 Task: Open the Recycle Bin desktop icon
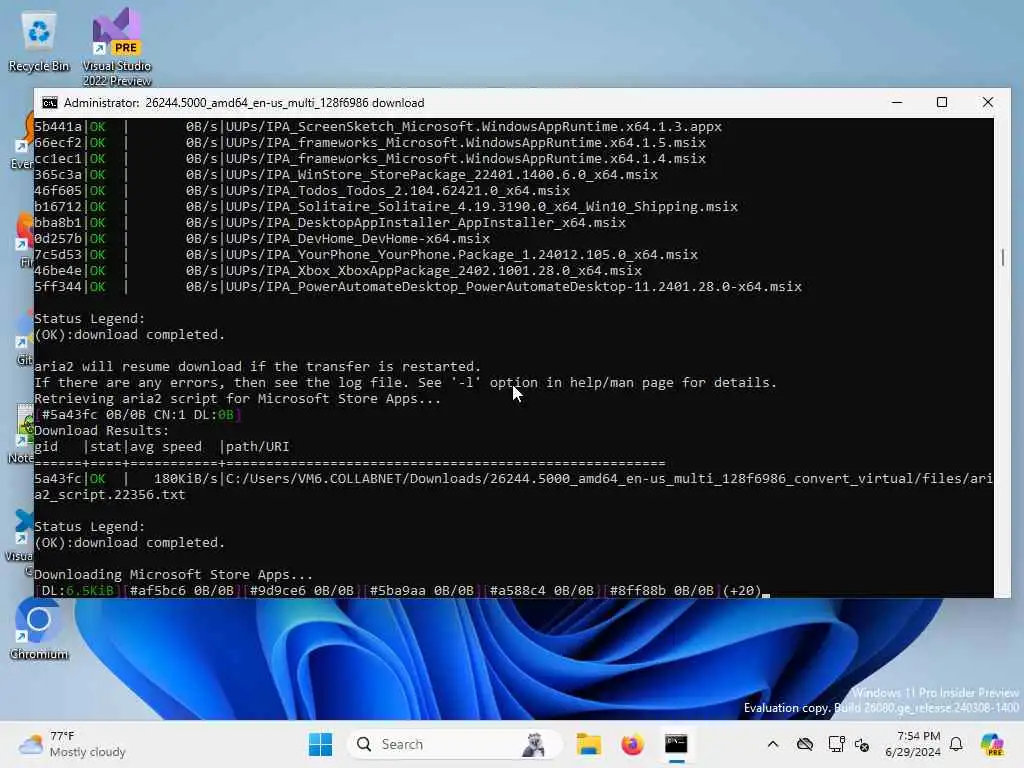click(x=39, y=42)
